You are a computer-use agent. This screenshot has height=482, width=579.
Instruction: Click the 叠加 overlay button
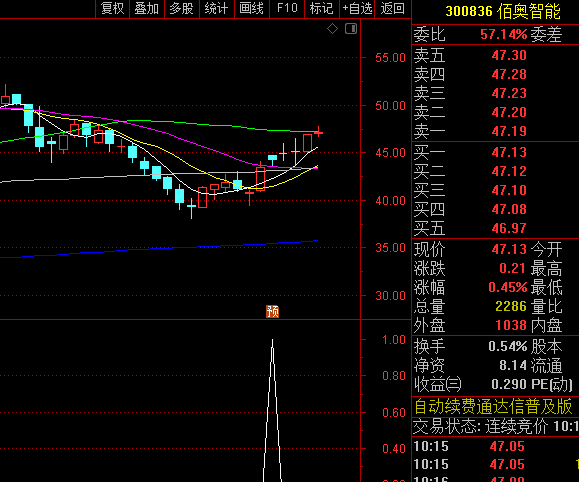(x=147, y=8)
